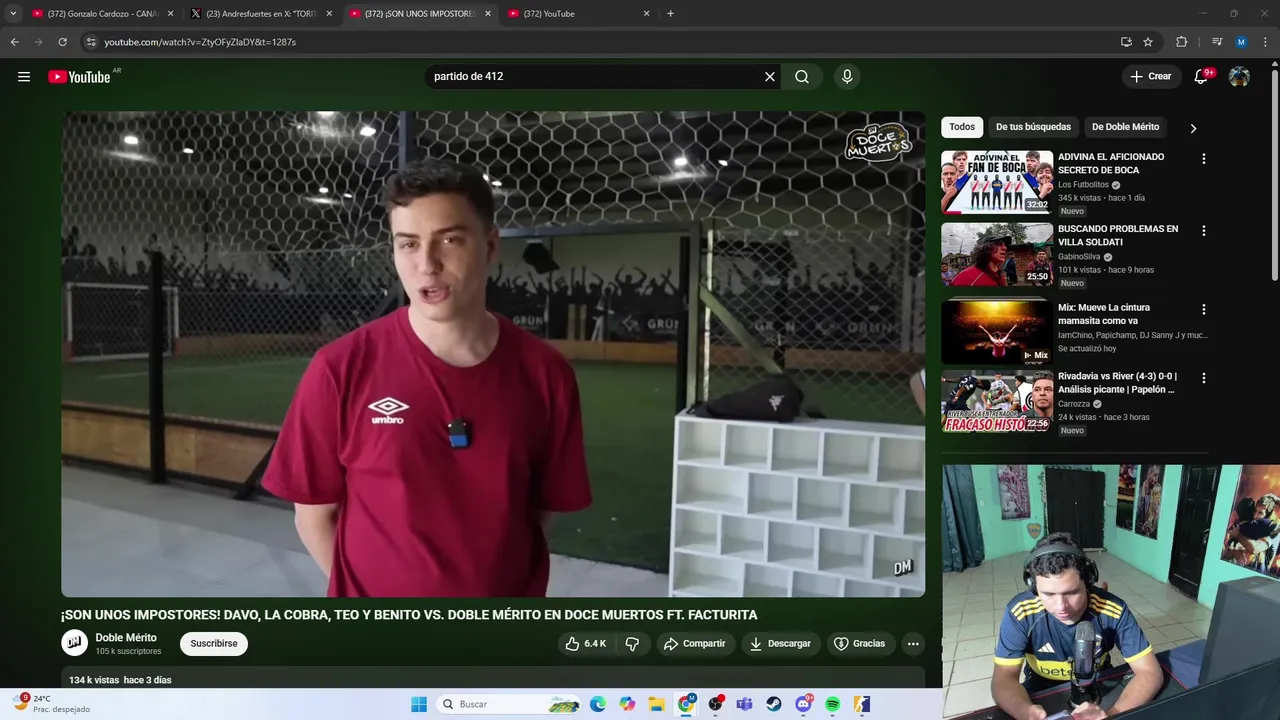The height and width of the screenshot is (720, 1280).
Task: Click the URL address bar
Action: [x=600, y=42]
